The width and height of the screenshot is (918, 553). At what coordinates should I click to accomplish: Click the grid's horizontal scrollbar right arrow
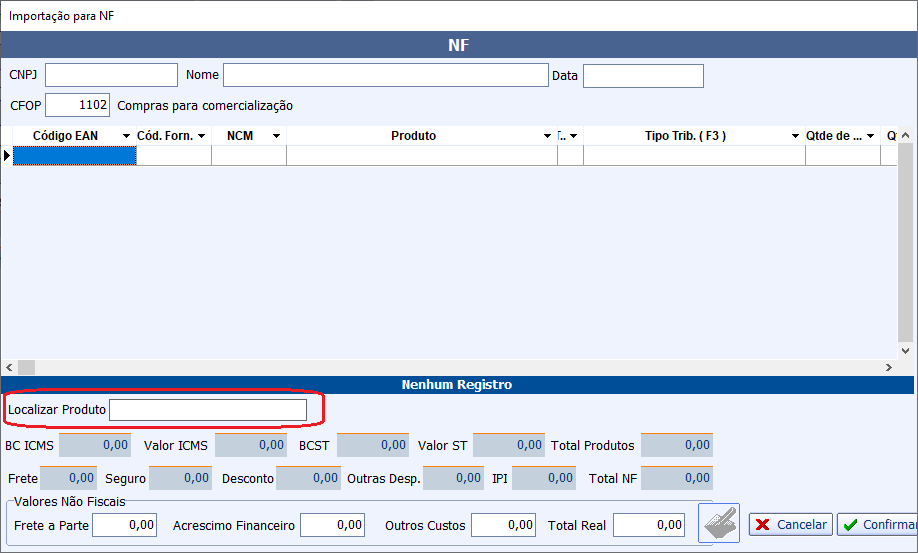(889, 368)
